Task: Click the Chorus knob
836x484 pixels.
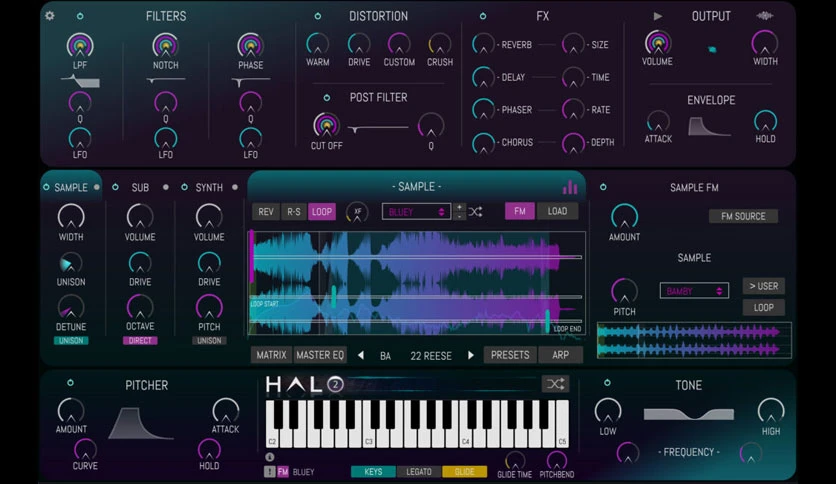Action: point(483,143)
